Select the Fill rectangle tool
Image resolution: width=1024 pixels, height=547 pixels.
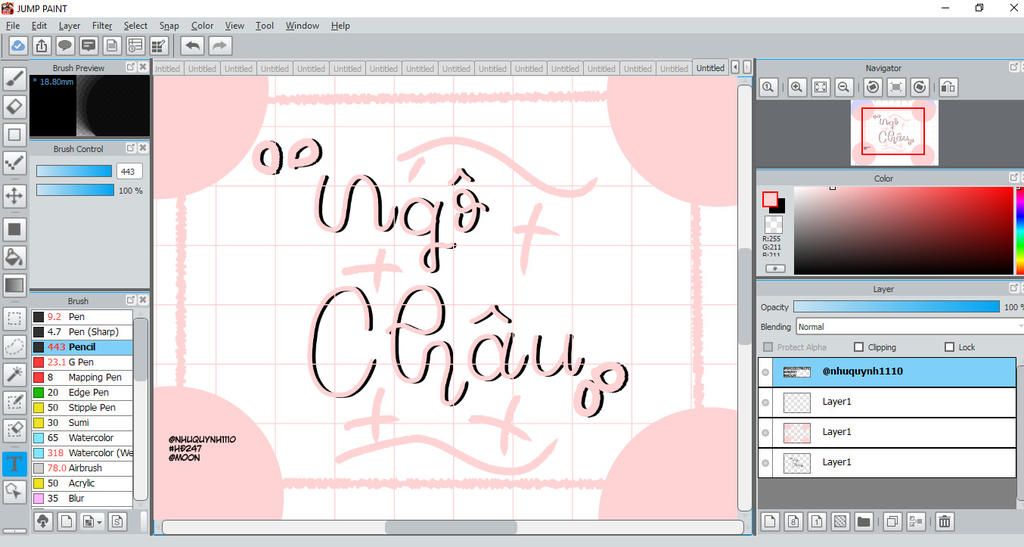[x=14, y=229]
